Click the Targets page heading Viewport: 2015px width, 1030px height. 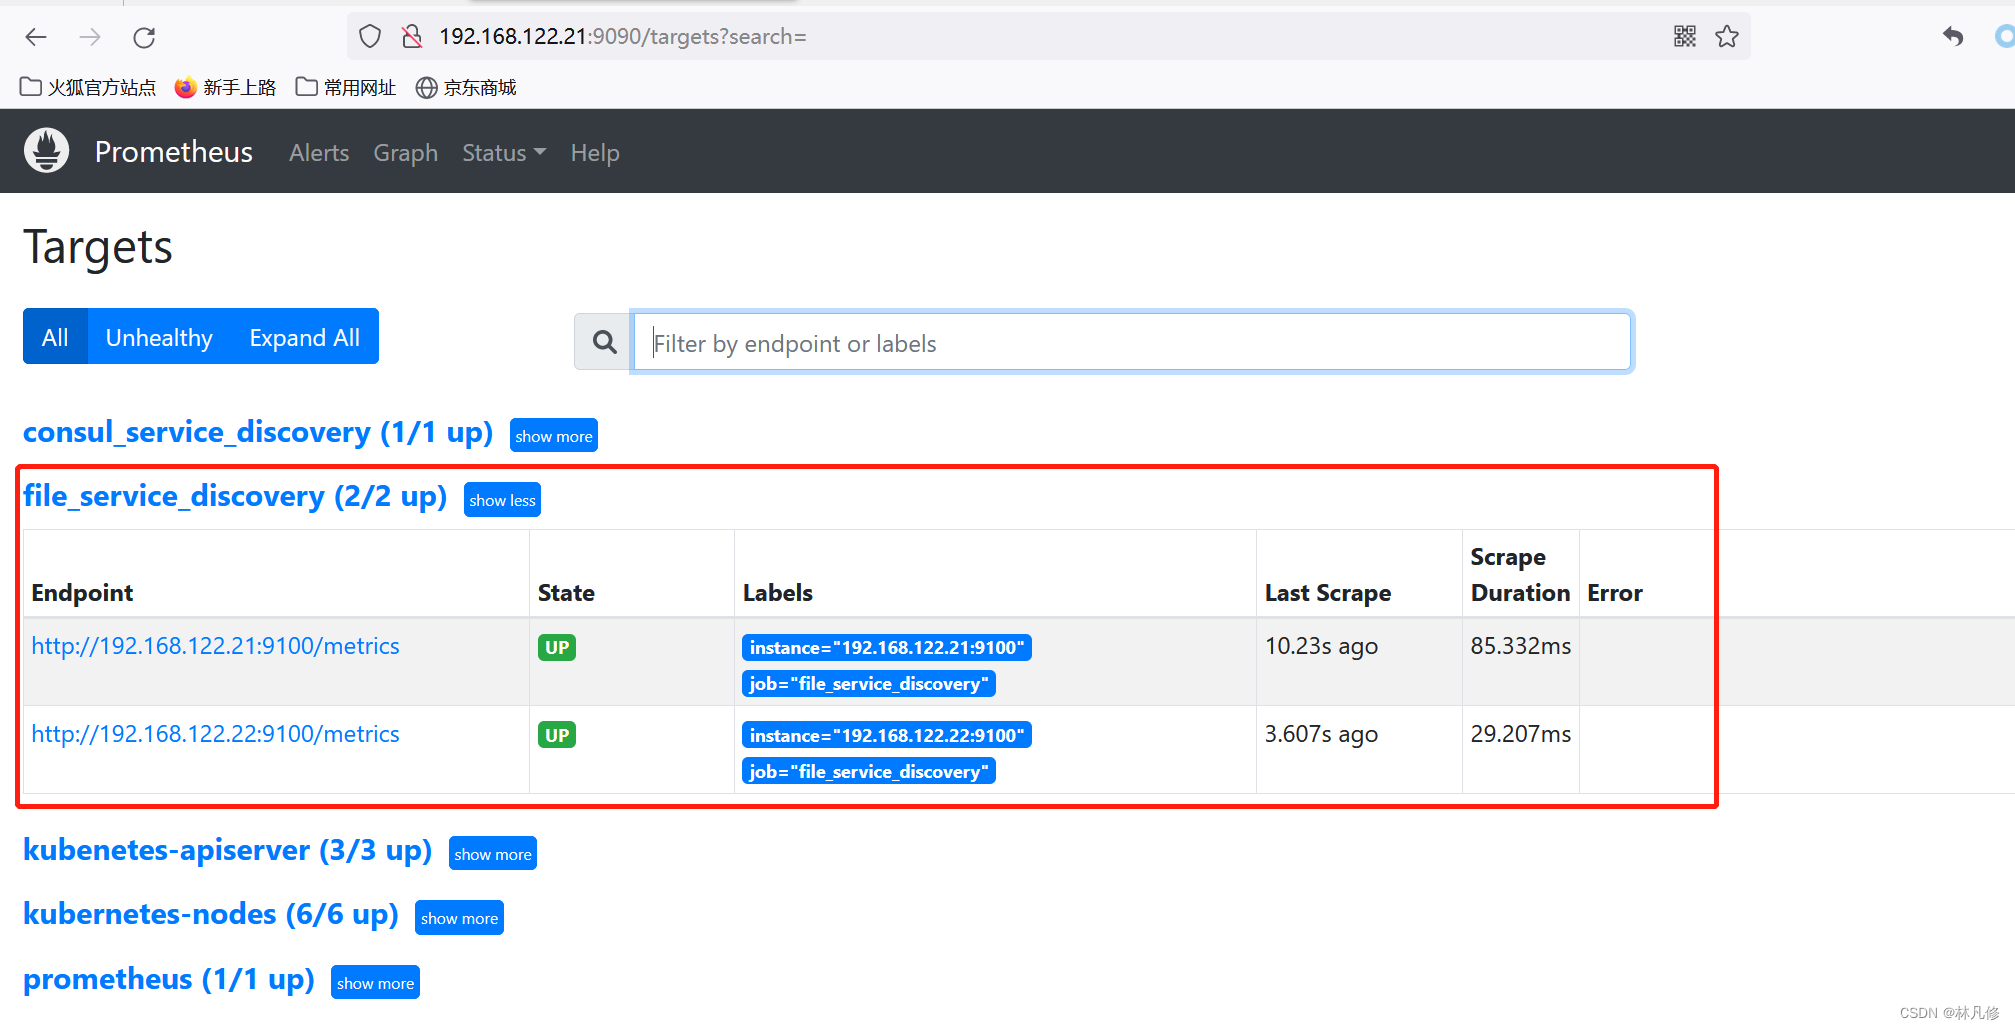[98, 247]
